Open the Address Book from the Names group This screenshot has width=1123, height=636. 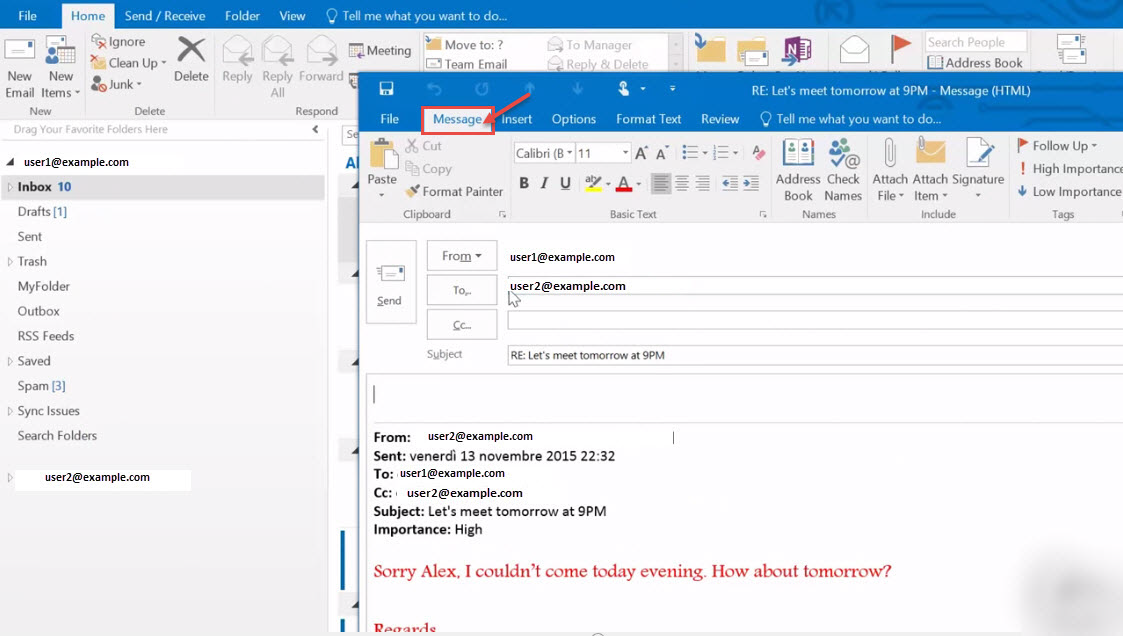coord(797,170)
